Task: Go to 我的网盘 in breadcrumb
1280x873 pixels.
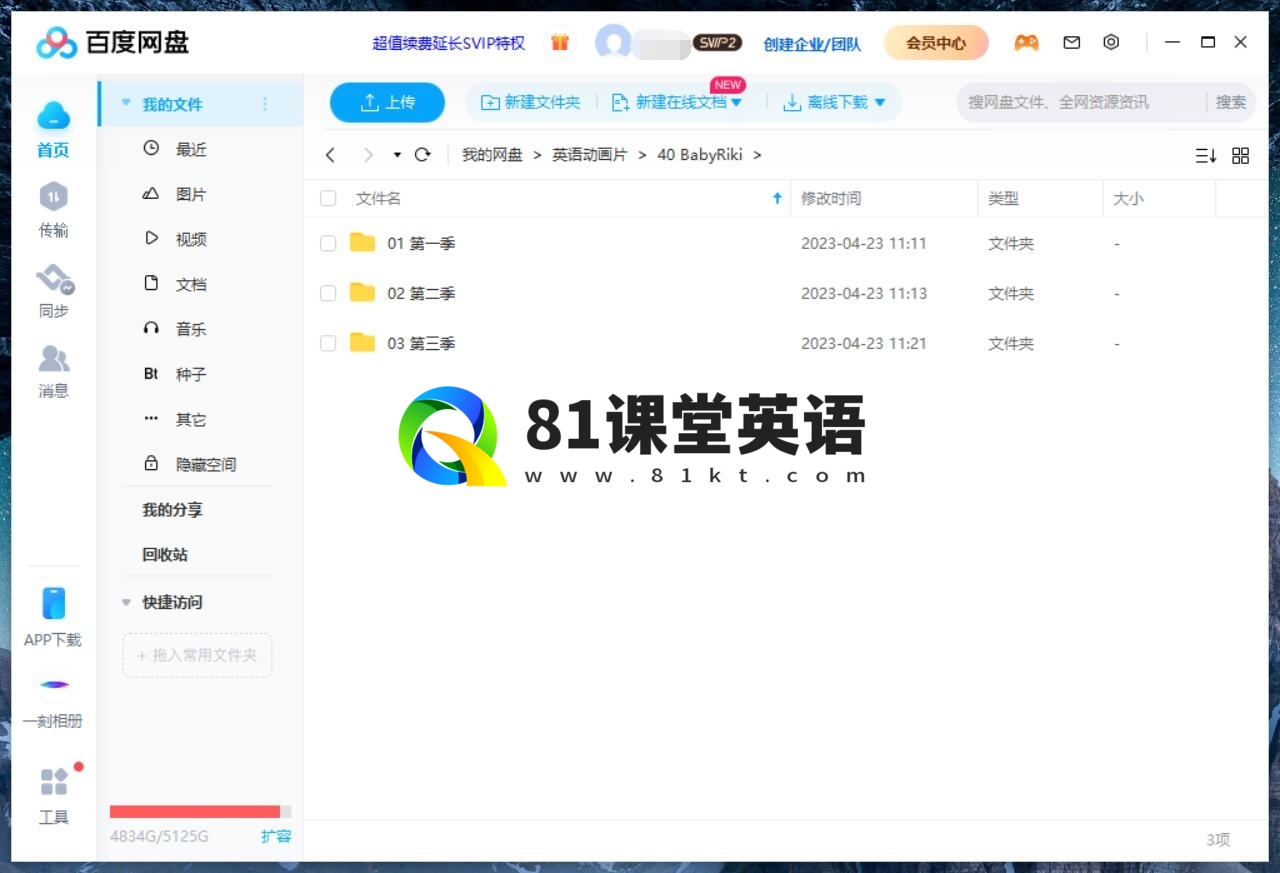Action: (x=492, y=155)
